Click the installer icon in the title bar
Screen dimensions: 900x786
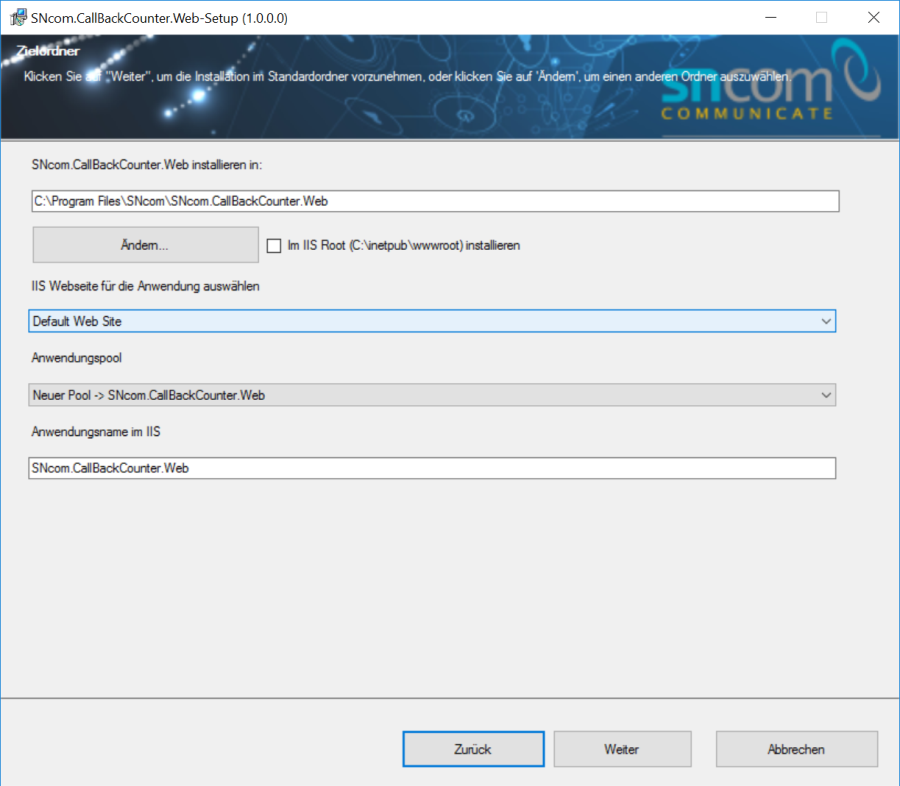click(x=17, y=17)
